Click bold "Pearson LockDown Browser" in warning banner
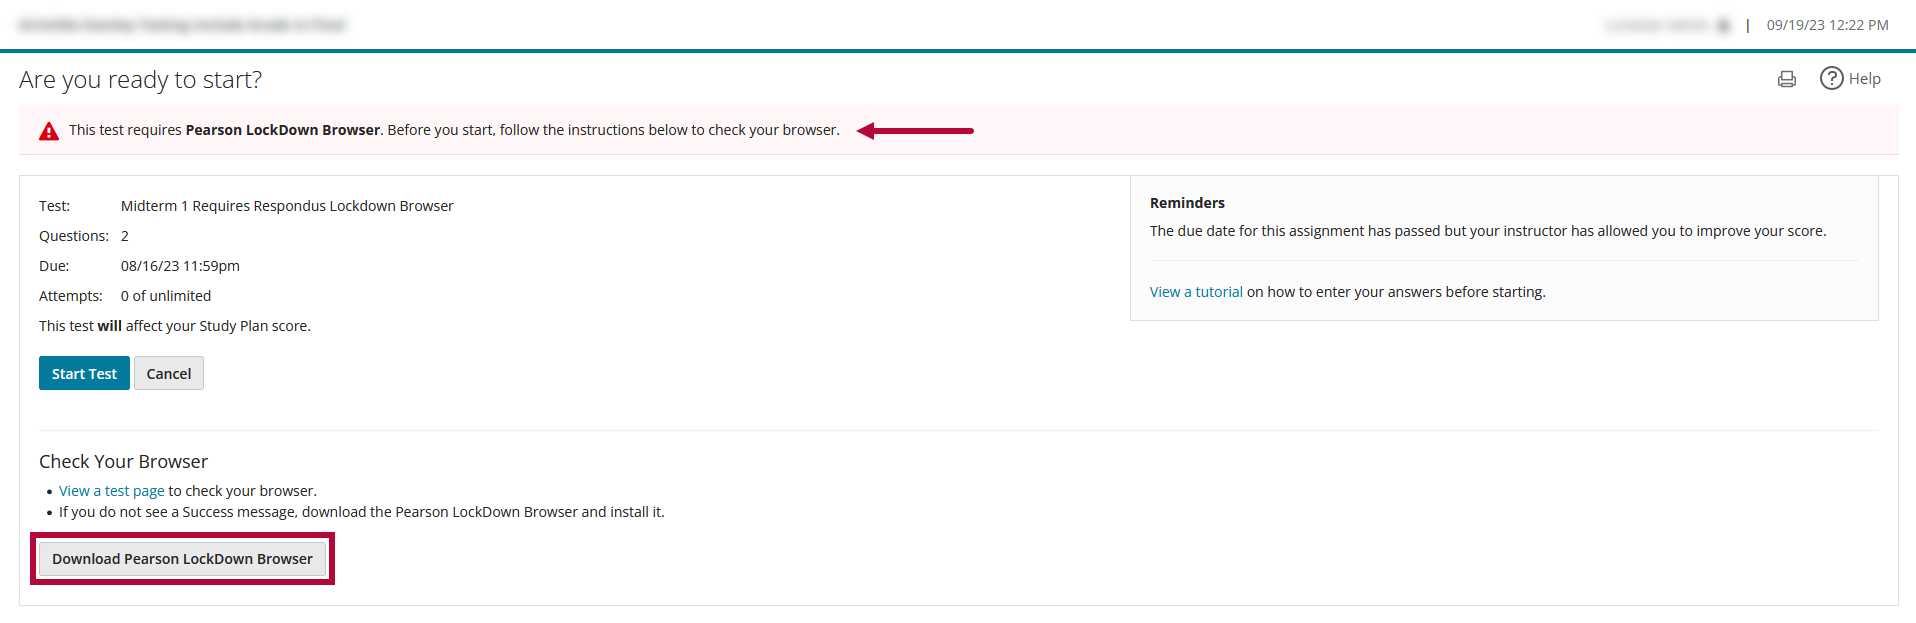This screenshot has width=1916, height=623. [x=283, y=130]
